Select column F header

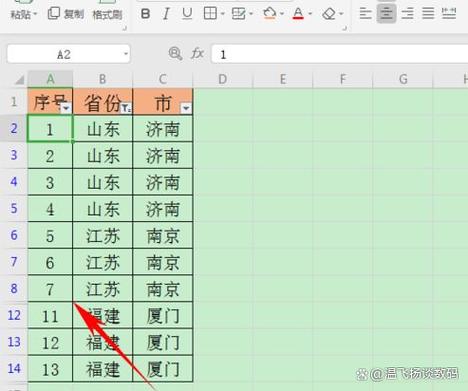tap(343, 79)
